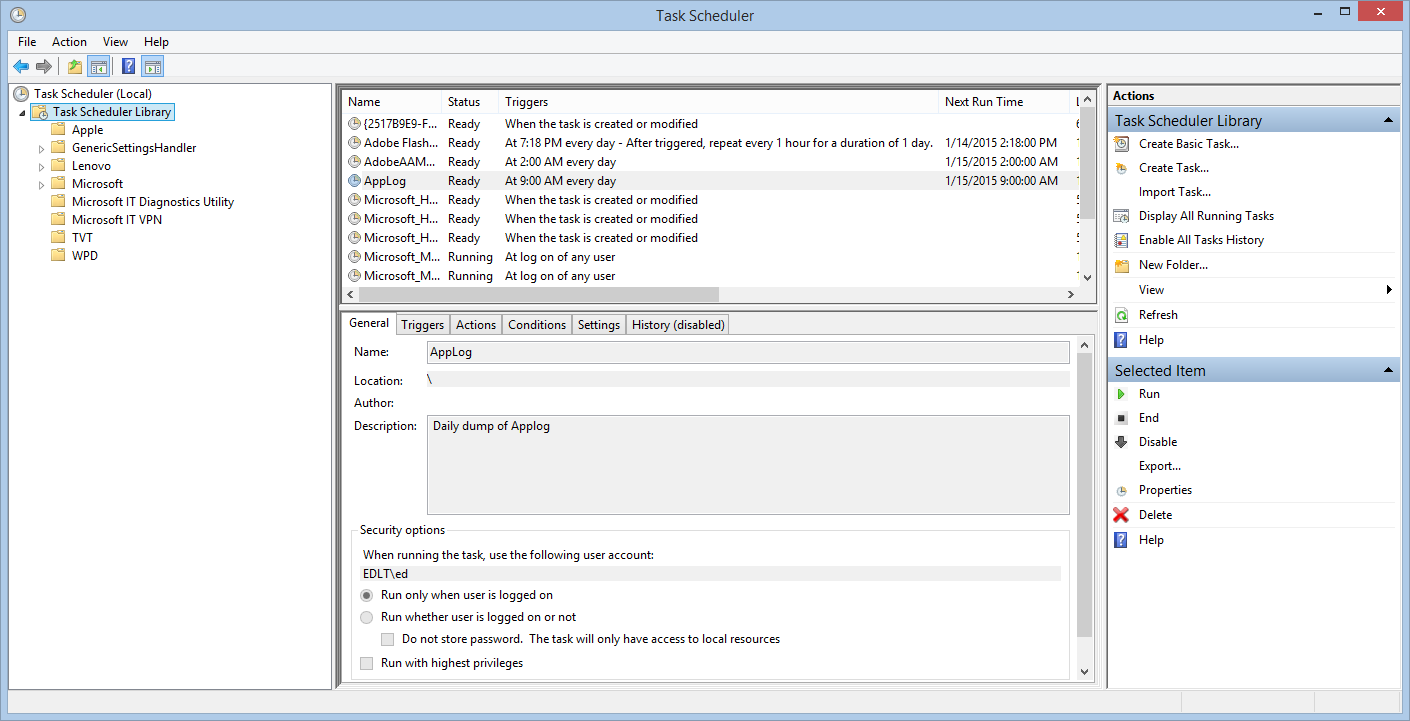Click the blue Help toolbar icon

tap(128, 67)
